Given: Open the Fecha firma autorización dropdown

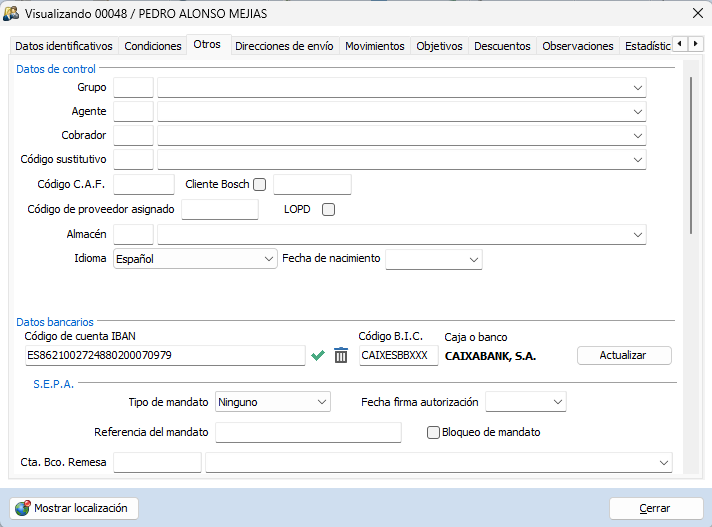Looking at the screenshot, I should pos(557,402).
